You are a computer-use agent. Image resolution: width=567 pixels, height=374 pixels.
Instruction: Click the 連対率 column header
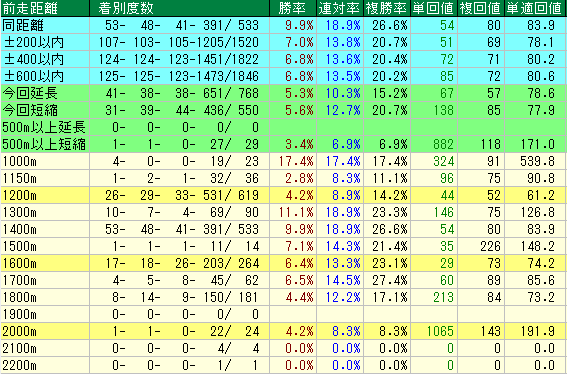(339, 8)
